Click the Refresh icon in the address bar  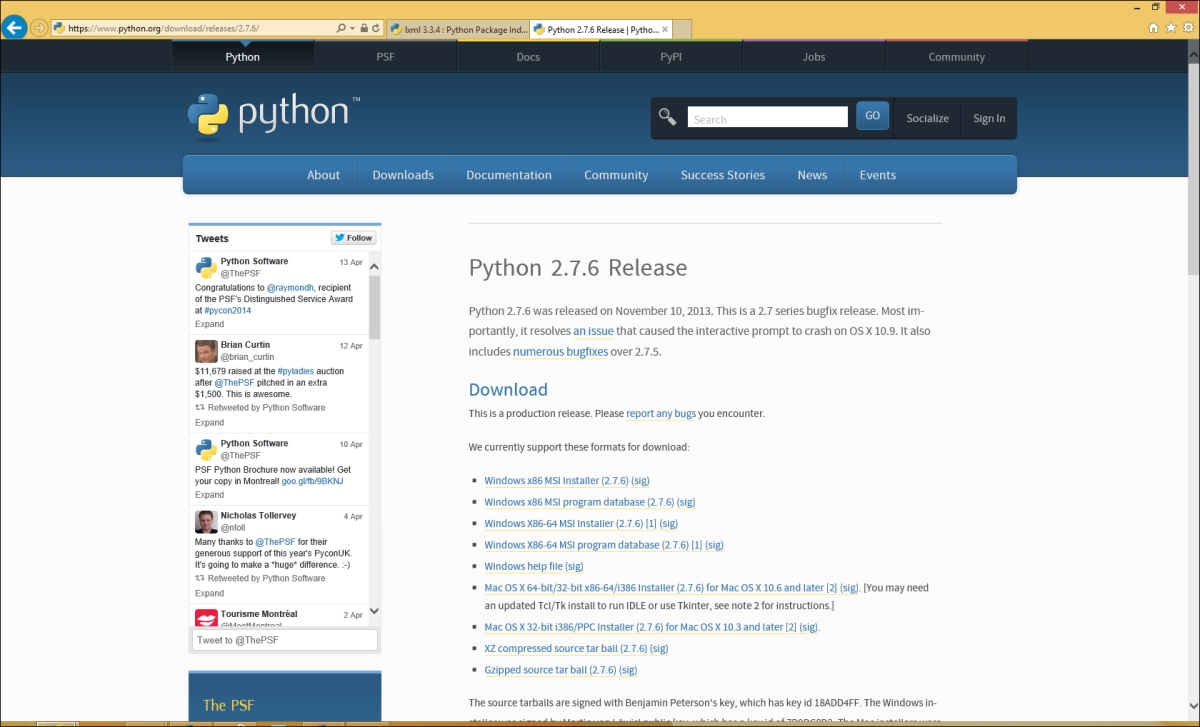tap(376, 29)
